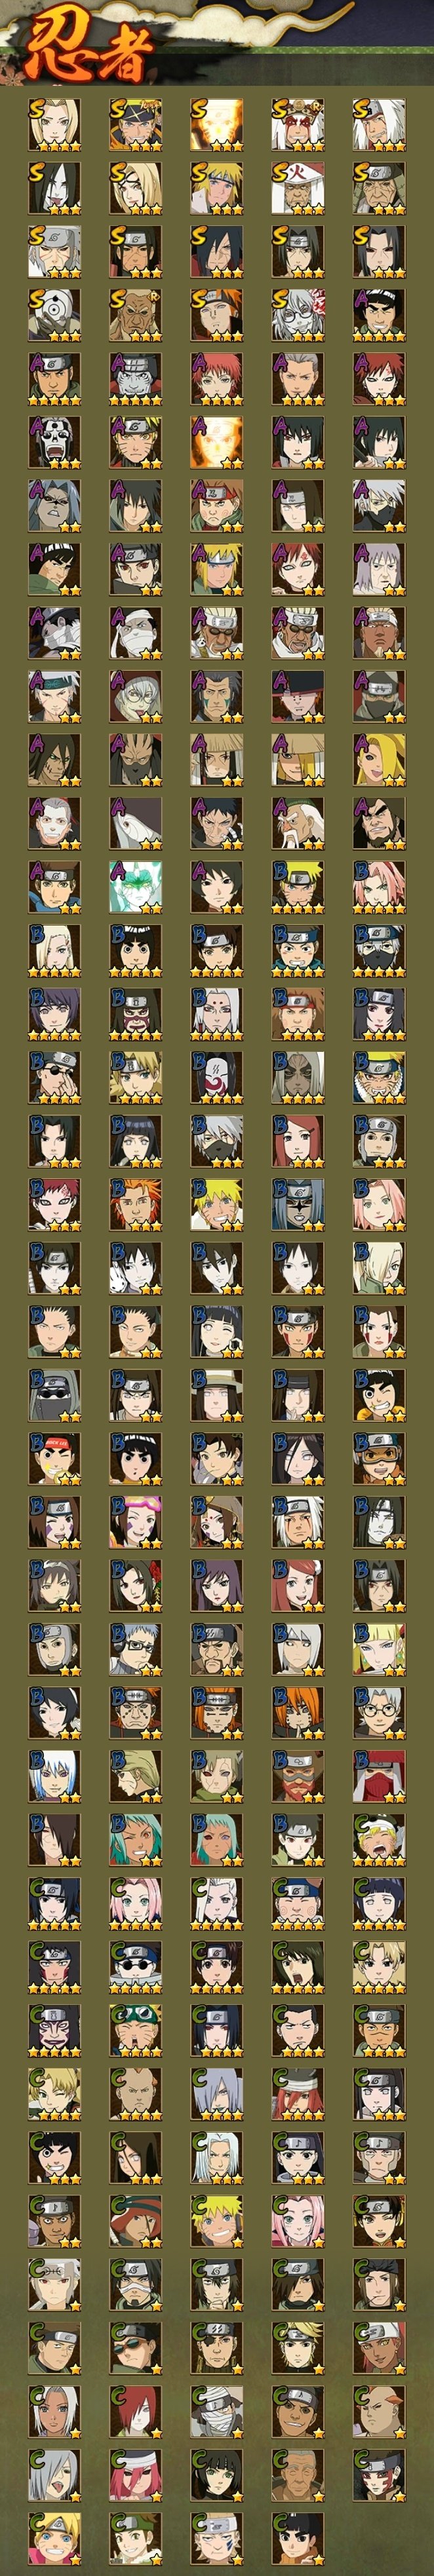Select the Hokage wearing the 火 hat
This screenshot has width=434, height=2576.
298,188
